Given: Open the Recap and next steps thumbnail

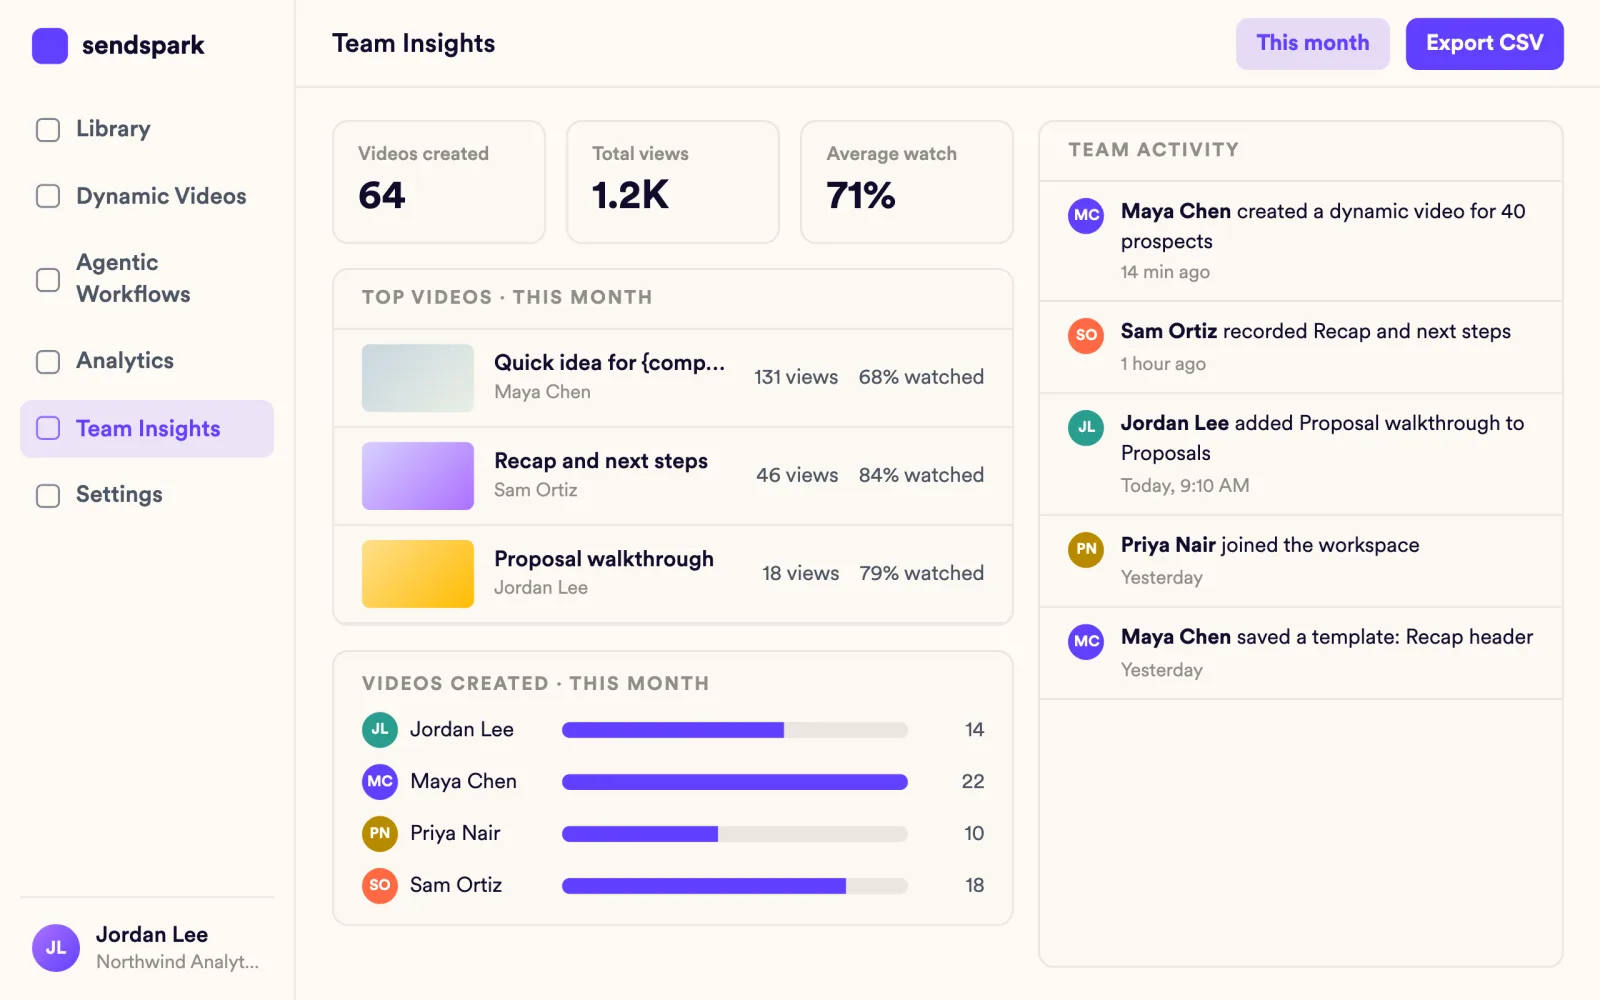Looking at the screenshot, I should (418, 476).
